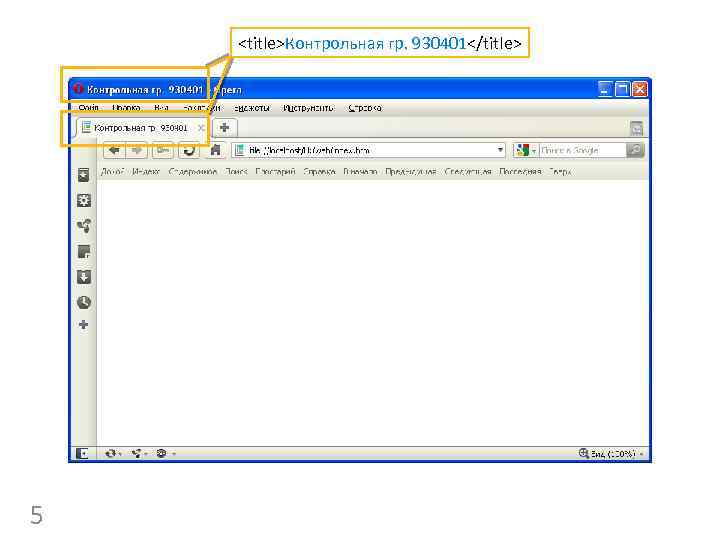Open the Google search engine selector

(x=526, y=150)
